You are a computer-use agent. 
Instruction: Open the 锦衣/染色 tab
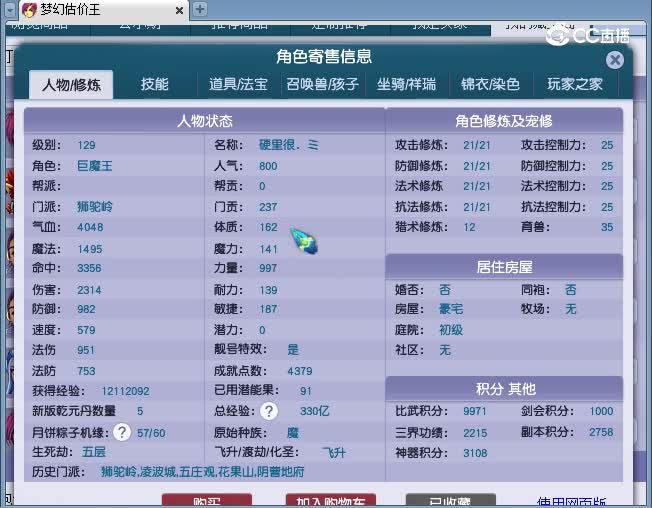[490, 84]
